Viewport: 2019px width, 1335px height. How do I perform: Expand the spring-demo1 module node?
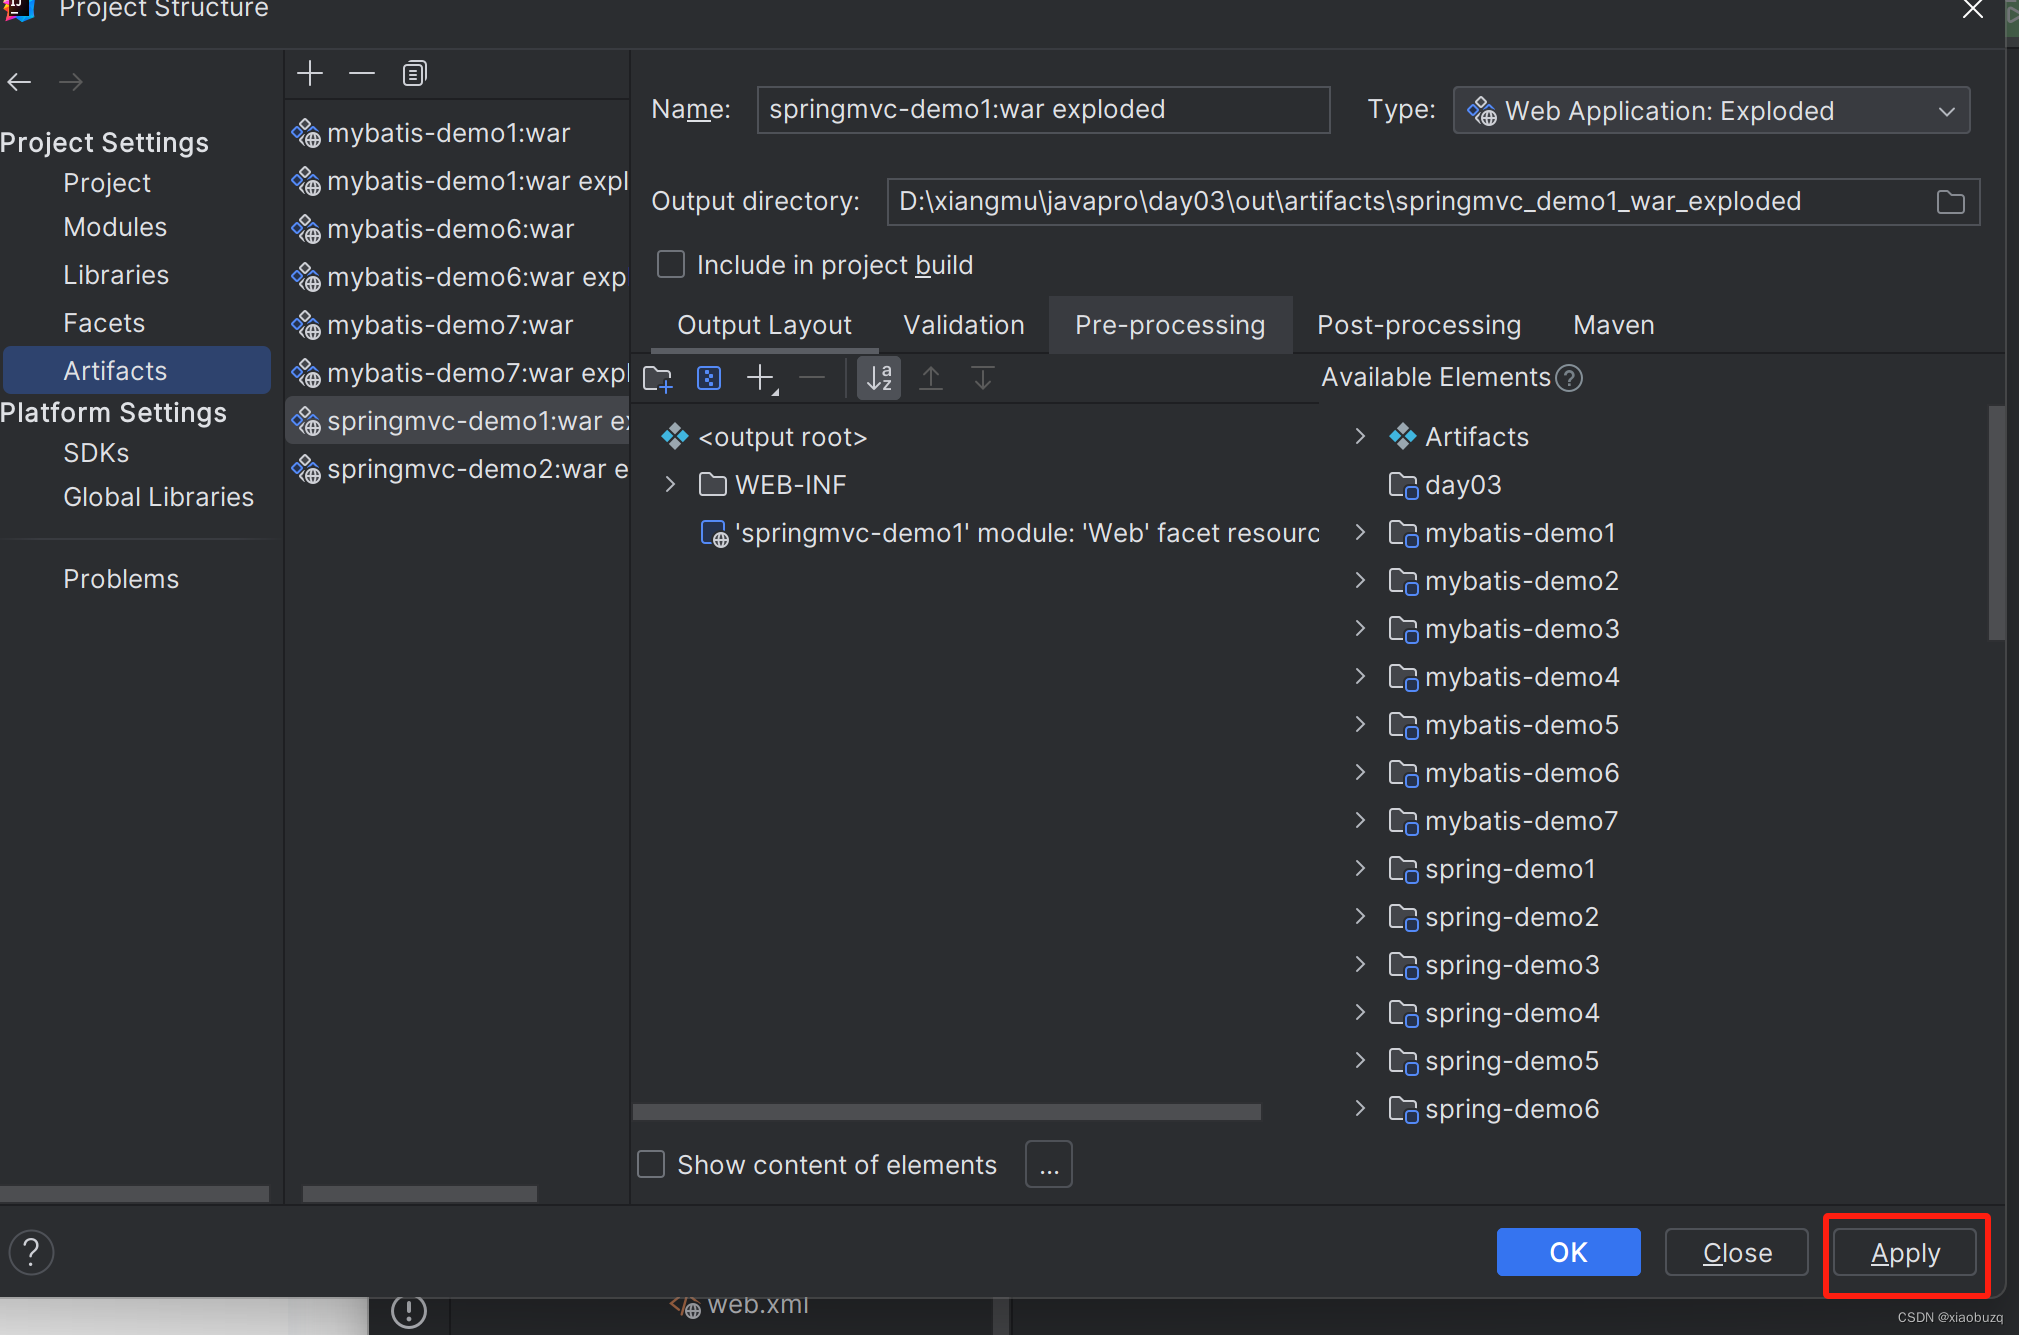(x=1360, y=869)
